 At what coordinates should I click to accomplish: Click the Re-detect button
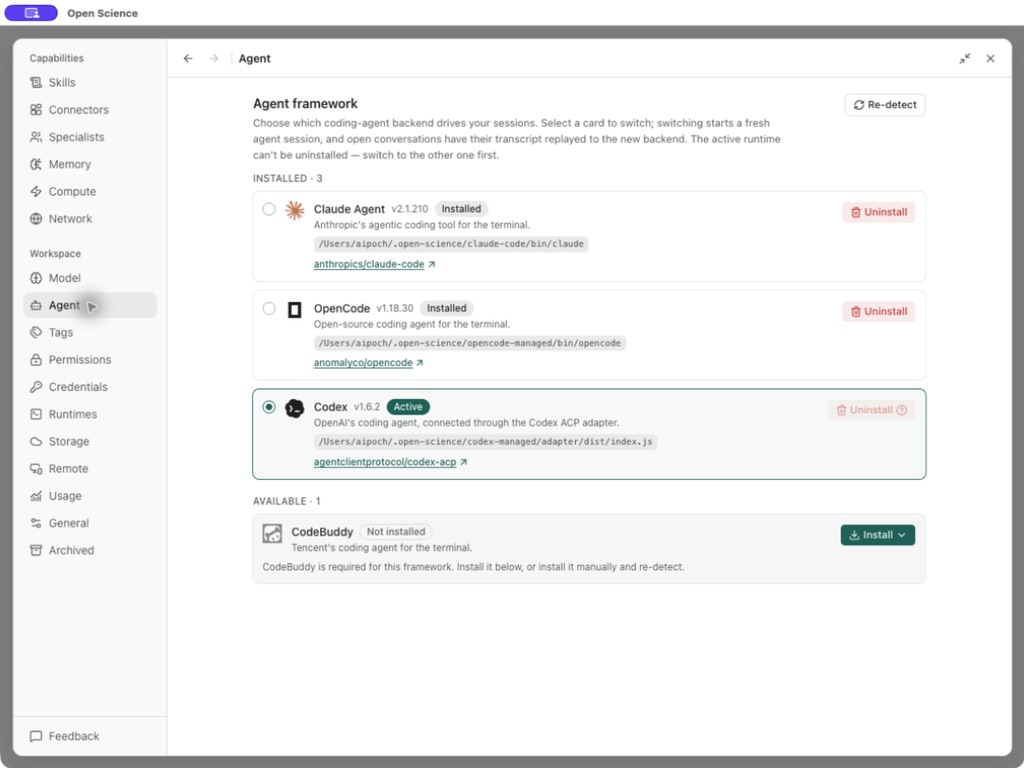tap(885, 105)
